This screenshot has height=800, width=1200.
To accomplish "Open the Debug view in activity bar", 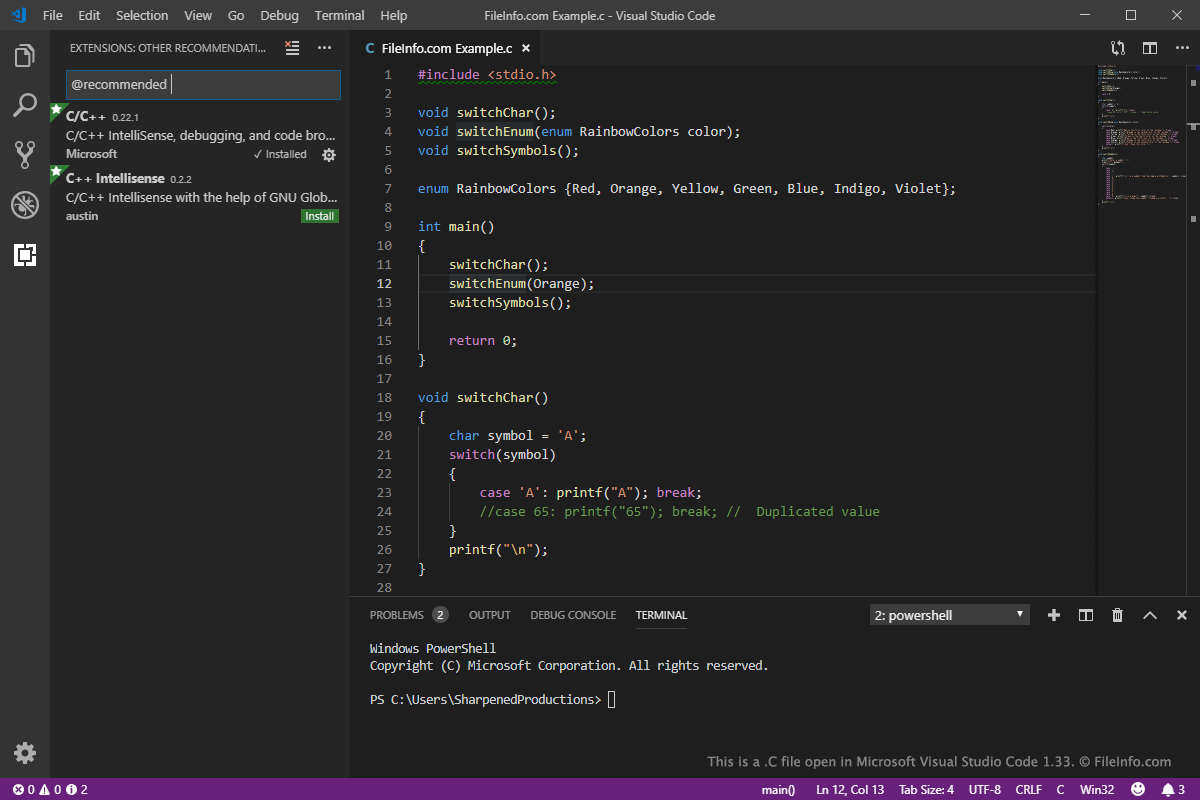I will (25, 205).
